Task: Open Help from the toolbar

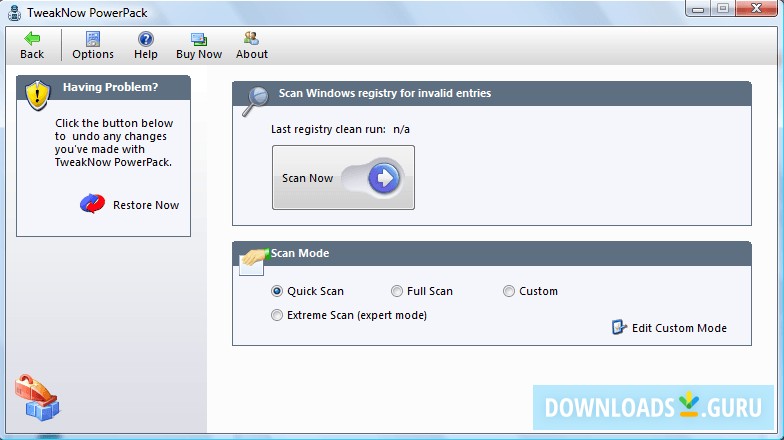Action: point(146,45)
